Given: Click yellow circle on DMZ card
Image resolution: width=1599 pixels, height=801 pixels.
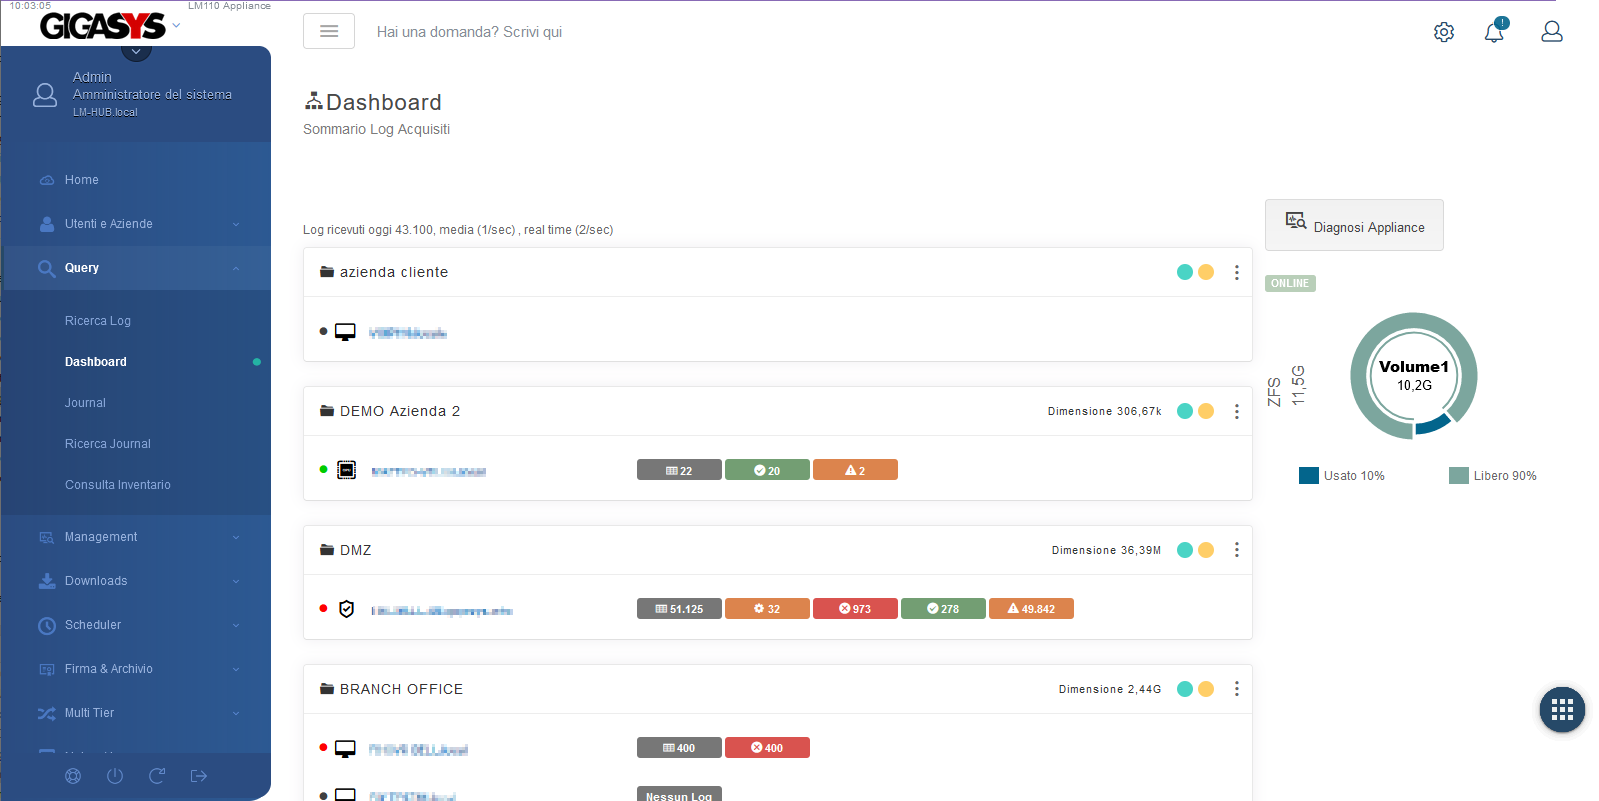Looking at the screenshot, I should point(1206,550).
